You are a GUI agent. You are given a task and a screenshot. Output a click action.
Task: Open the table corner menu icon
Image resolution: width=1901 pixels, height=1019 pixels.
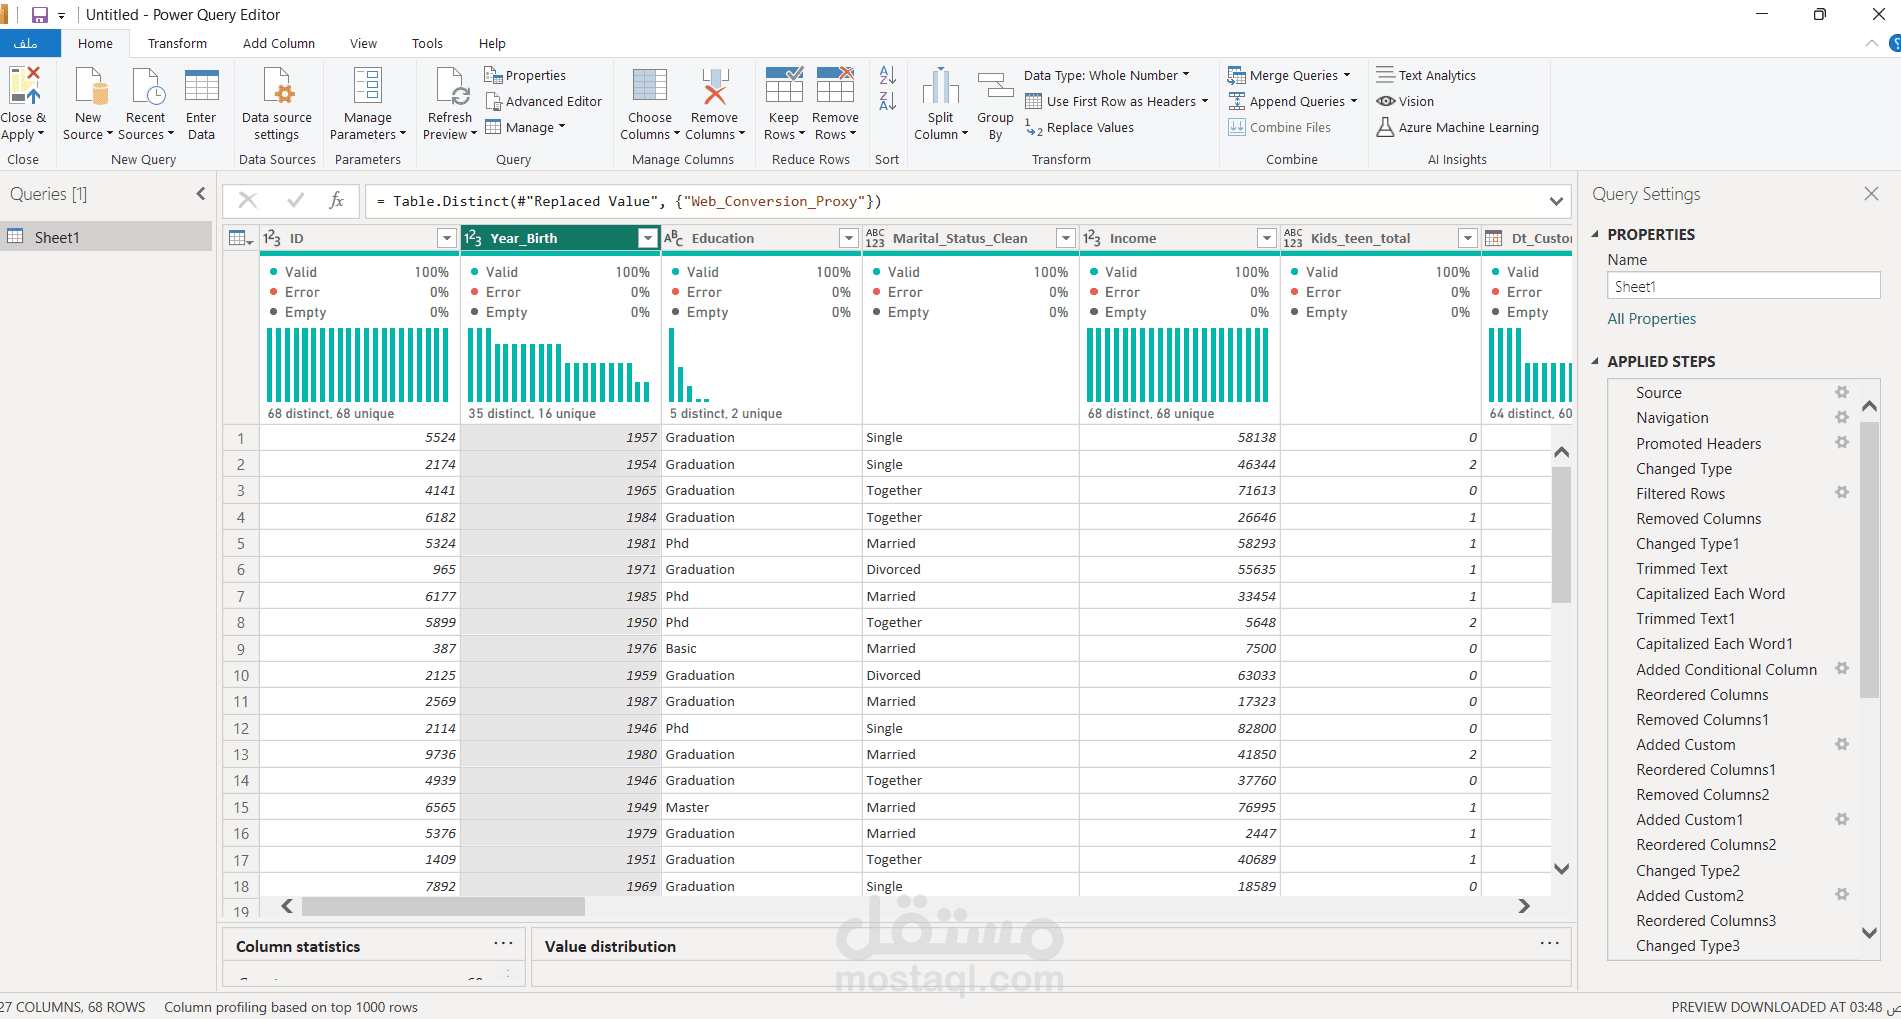tap(241, 238)
